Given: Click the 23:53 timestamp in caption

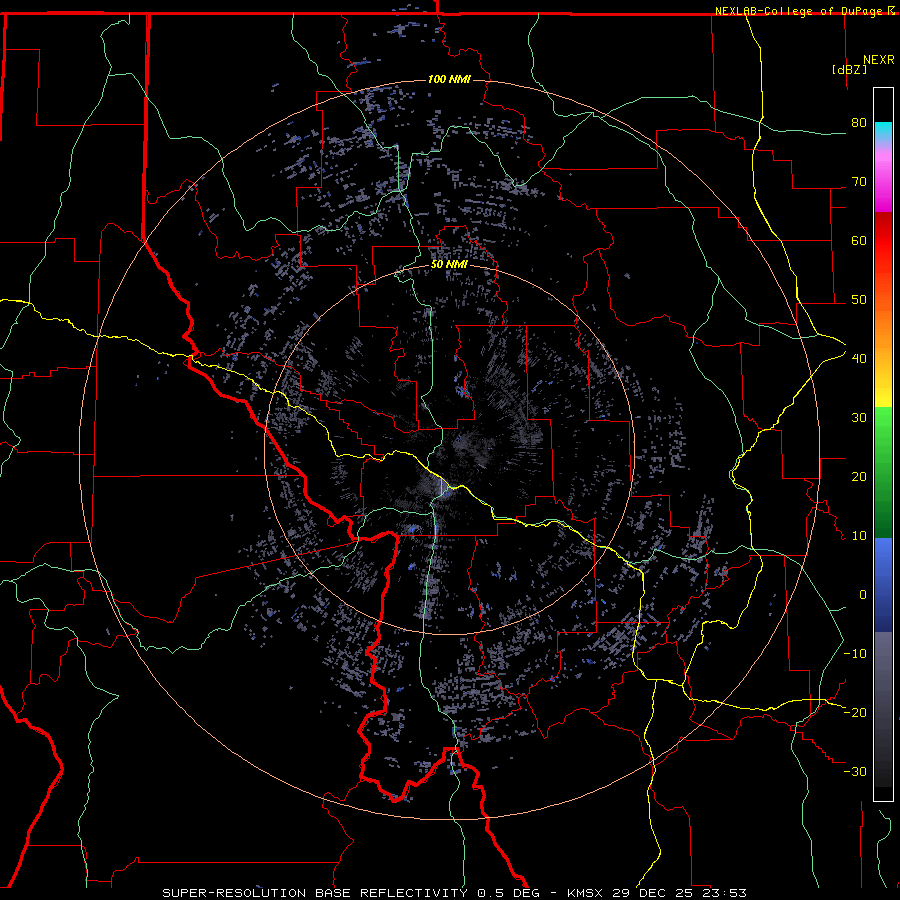Looking at the screenshot, I should coord(725,892).
